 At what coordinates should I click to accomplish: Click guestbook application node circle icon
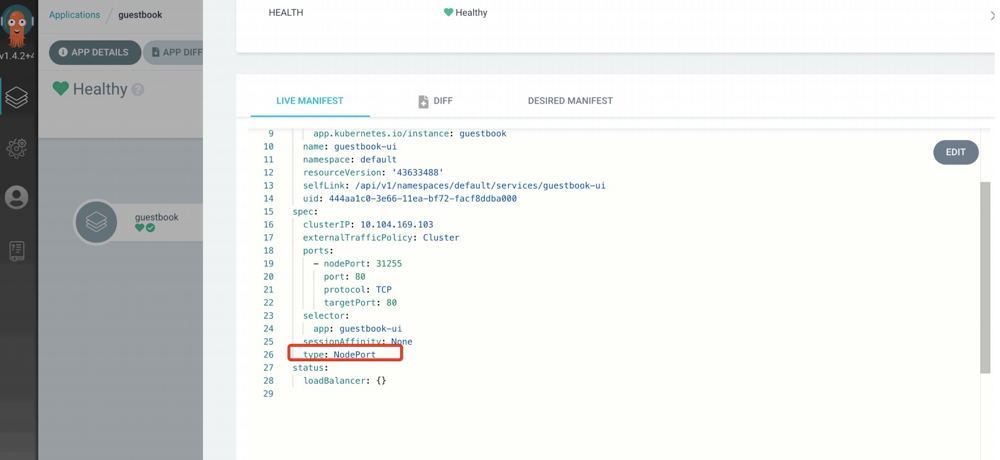point(96,222)
